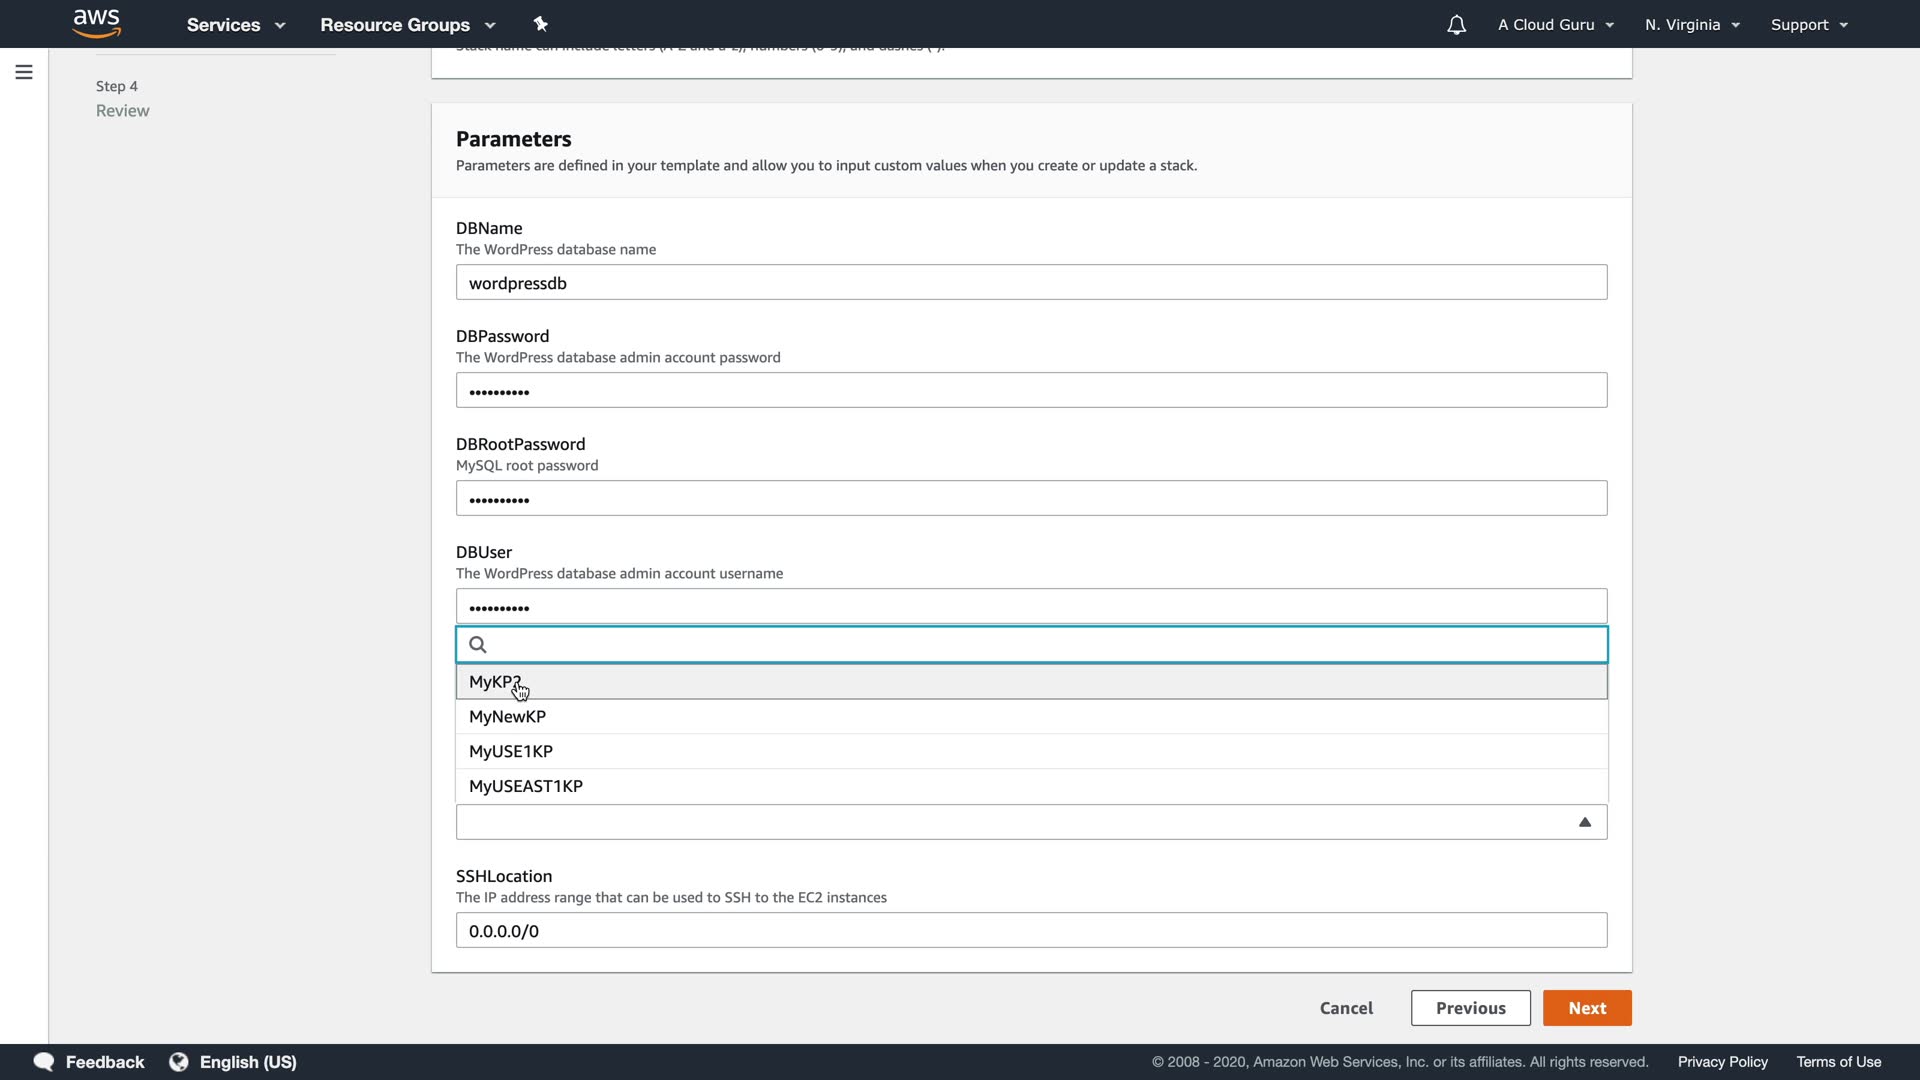Expand the Resource Groups menu
Viewport: 1920px width, 1080px height.
coord(407,25)
